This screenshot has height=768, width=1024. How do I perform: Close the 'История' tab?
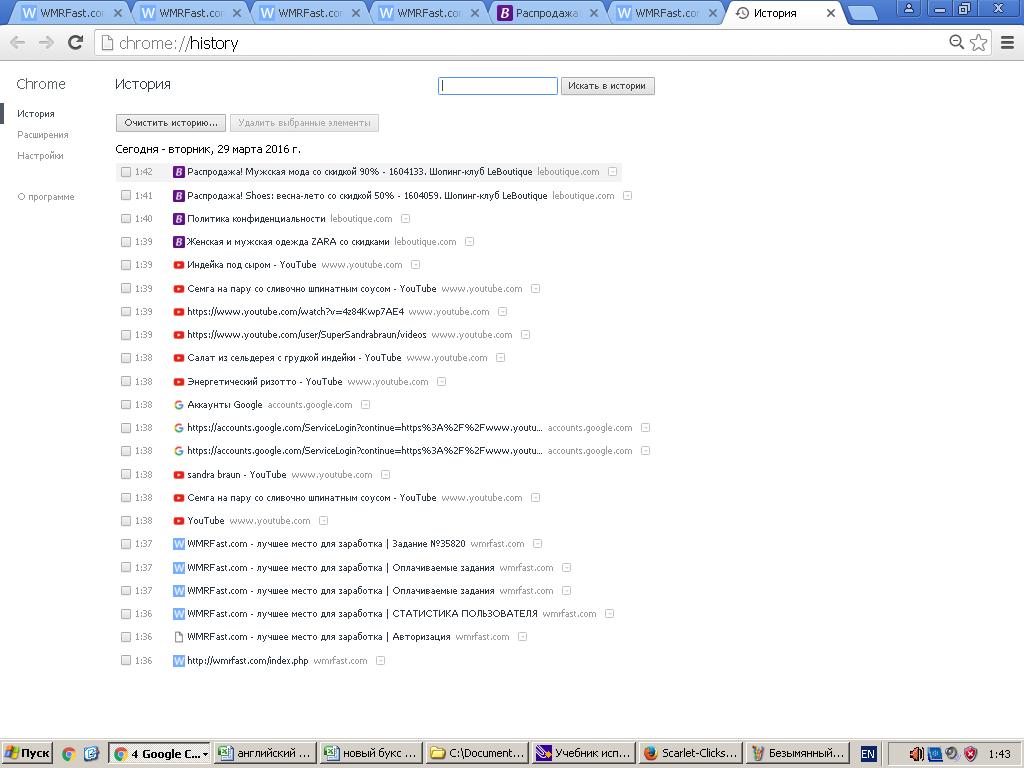tap(831, 13)
